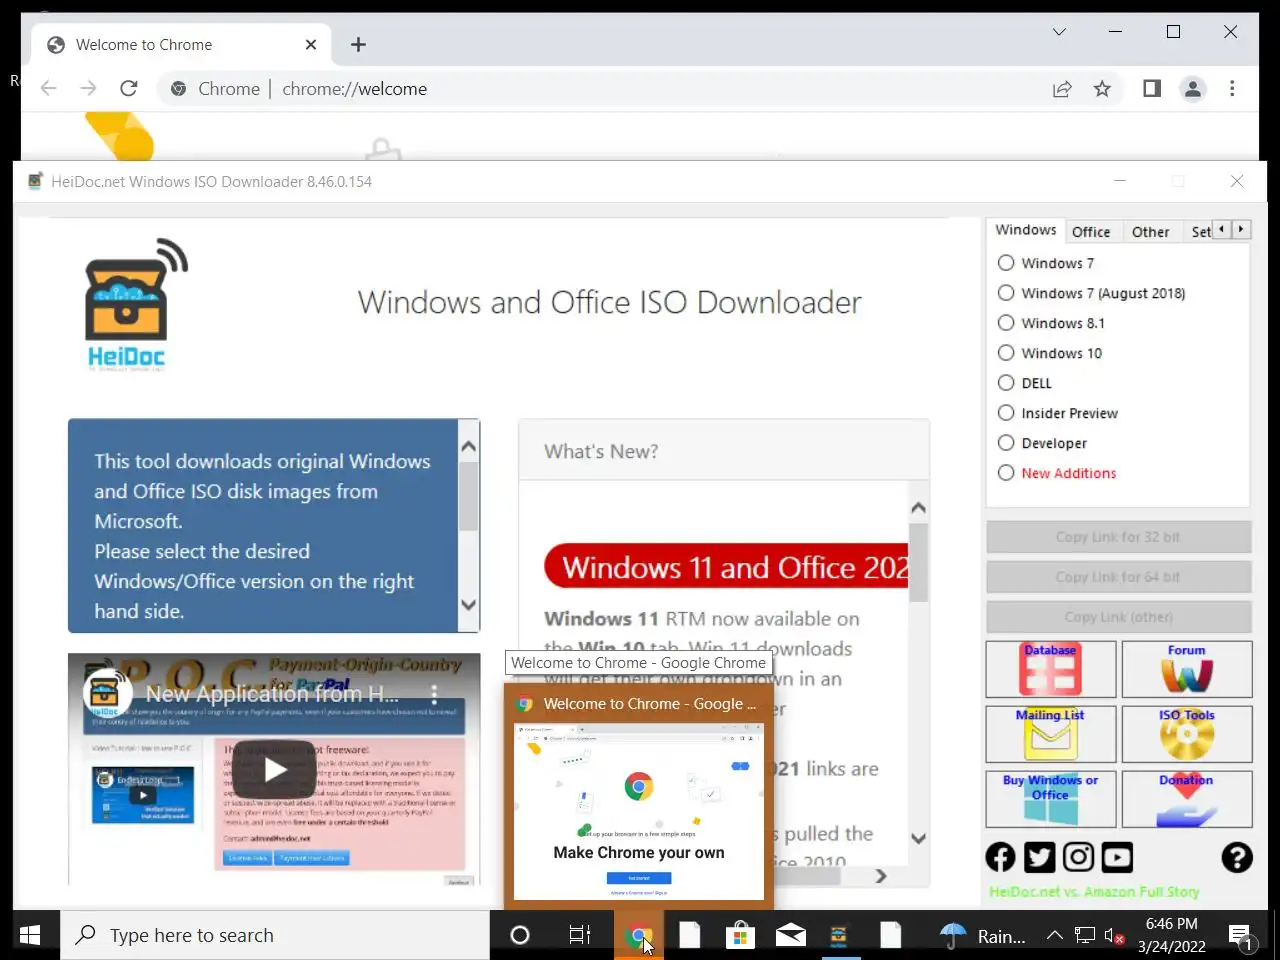
Task: Click the date and time clock in the tray
Action: 1172,935
